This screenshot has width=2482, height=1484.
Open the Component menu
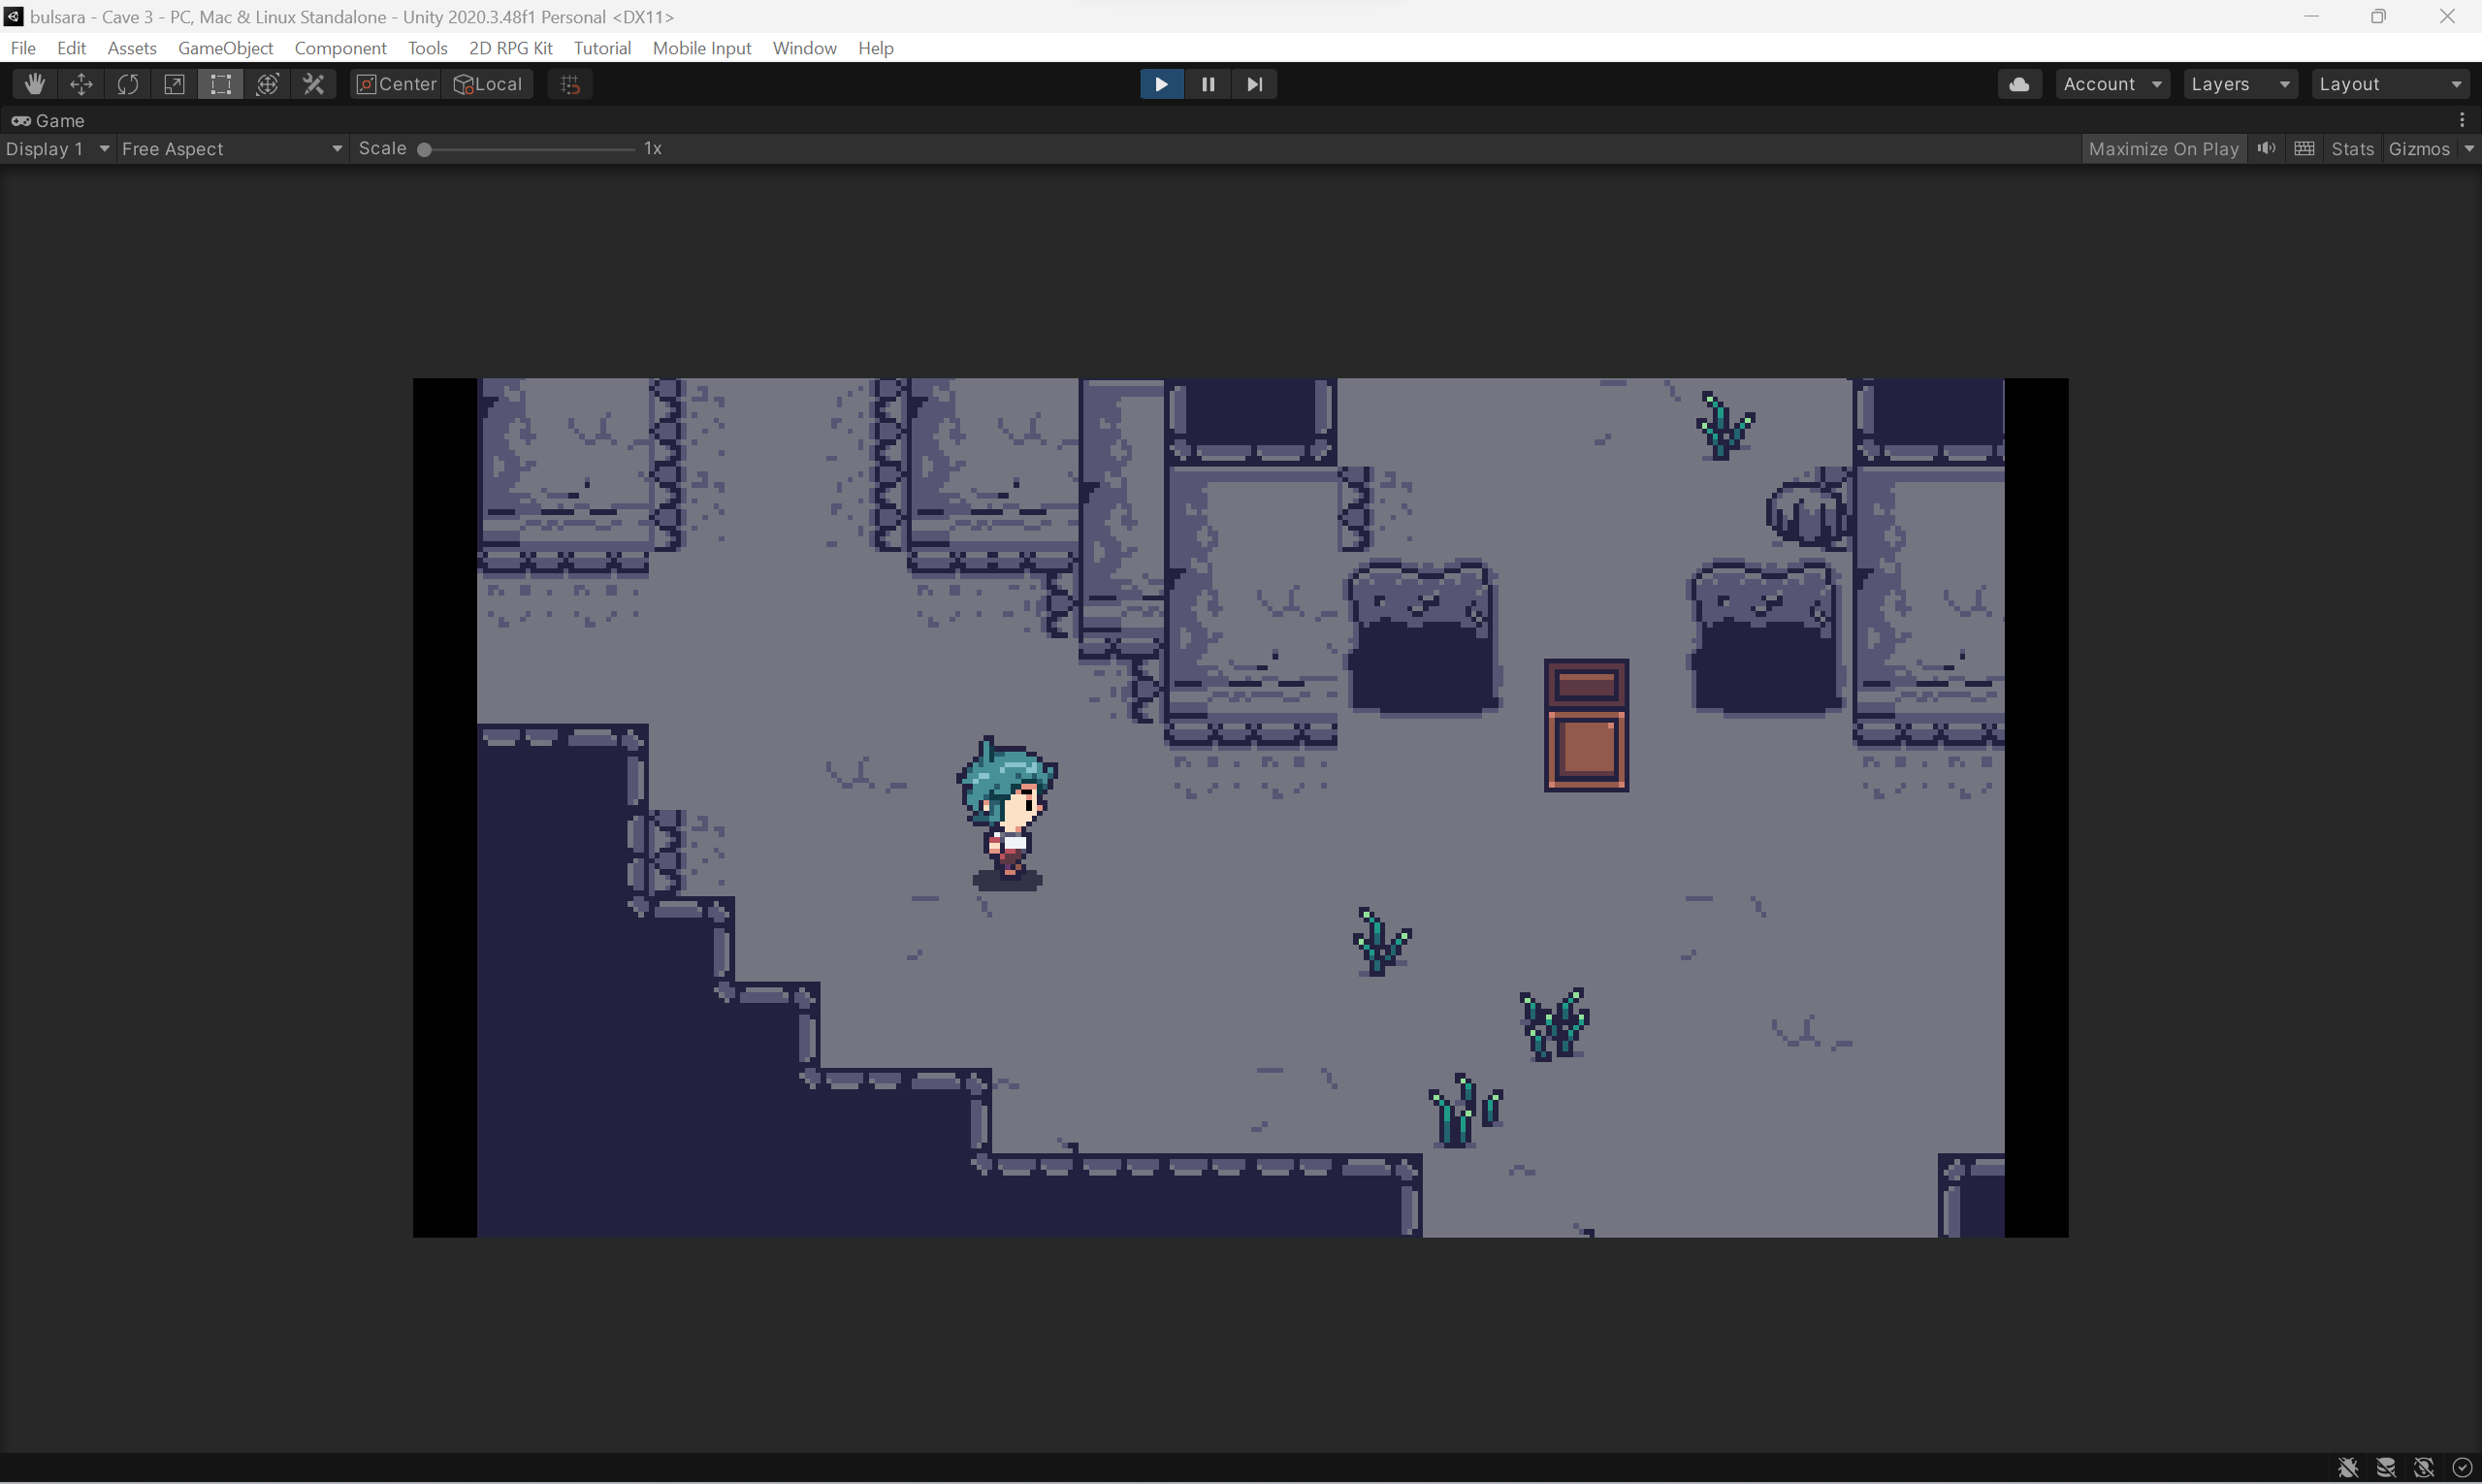[x=340, y=48]
